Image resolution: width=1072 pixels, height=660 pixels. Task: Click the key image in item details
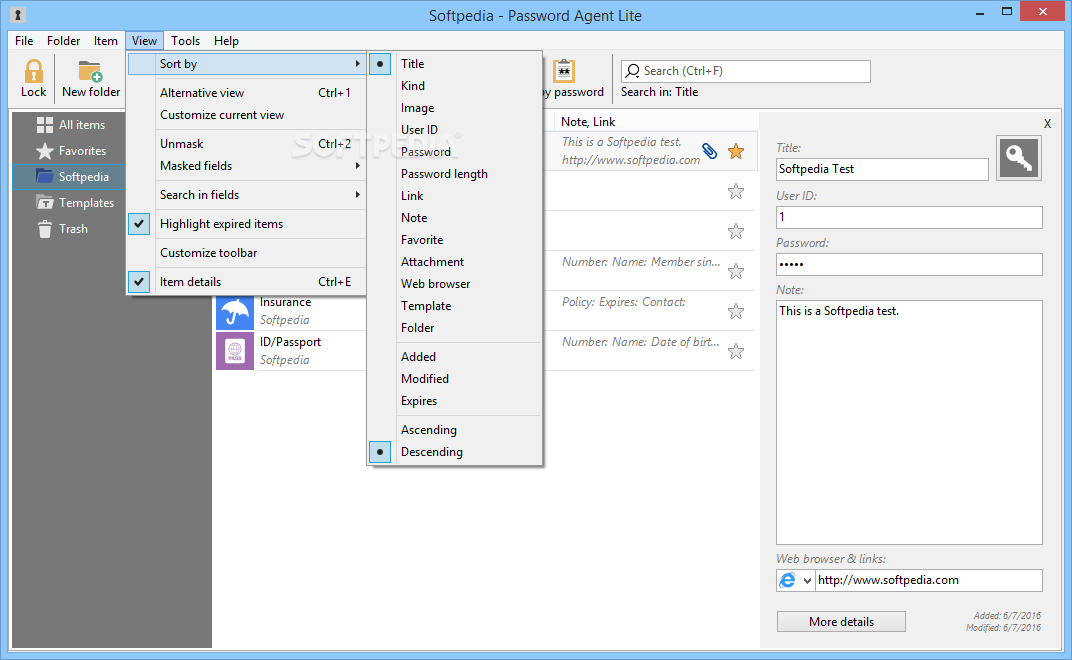(1019, 158)
